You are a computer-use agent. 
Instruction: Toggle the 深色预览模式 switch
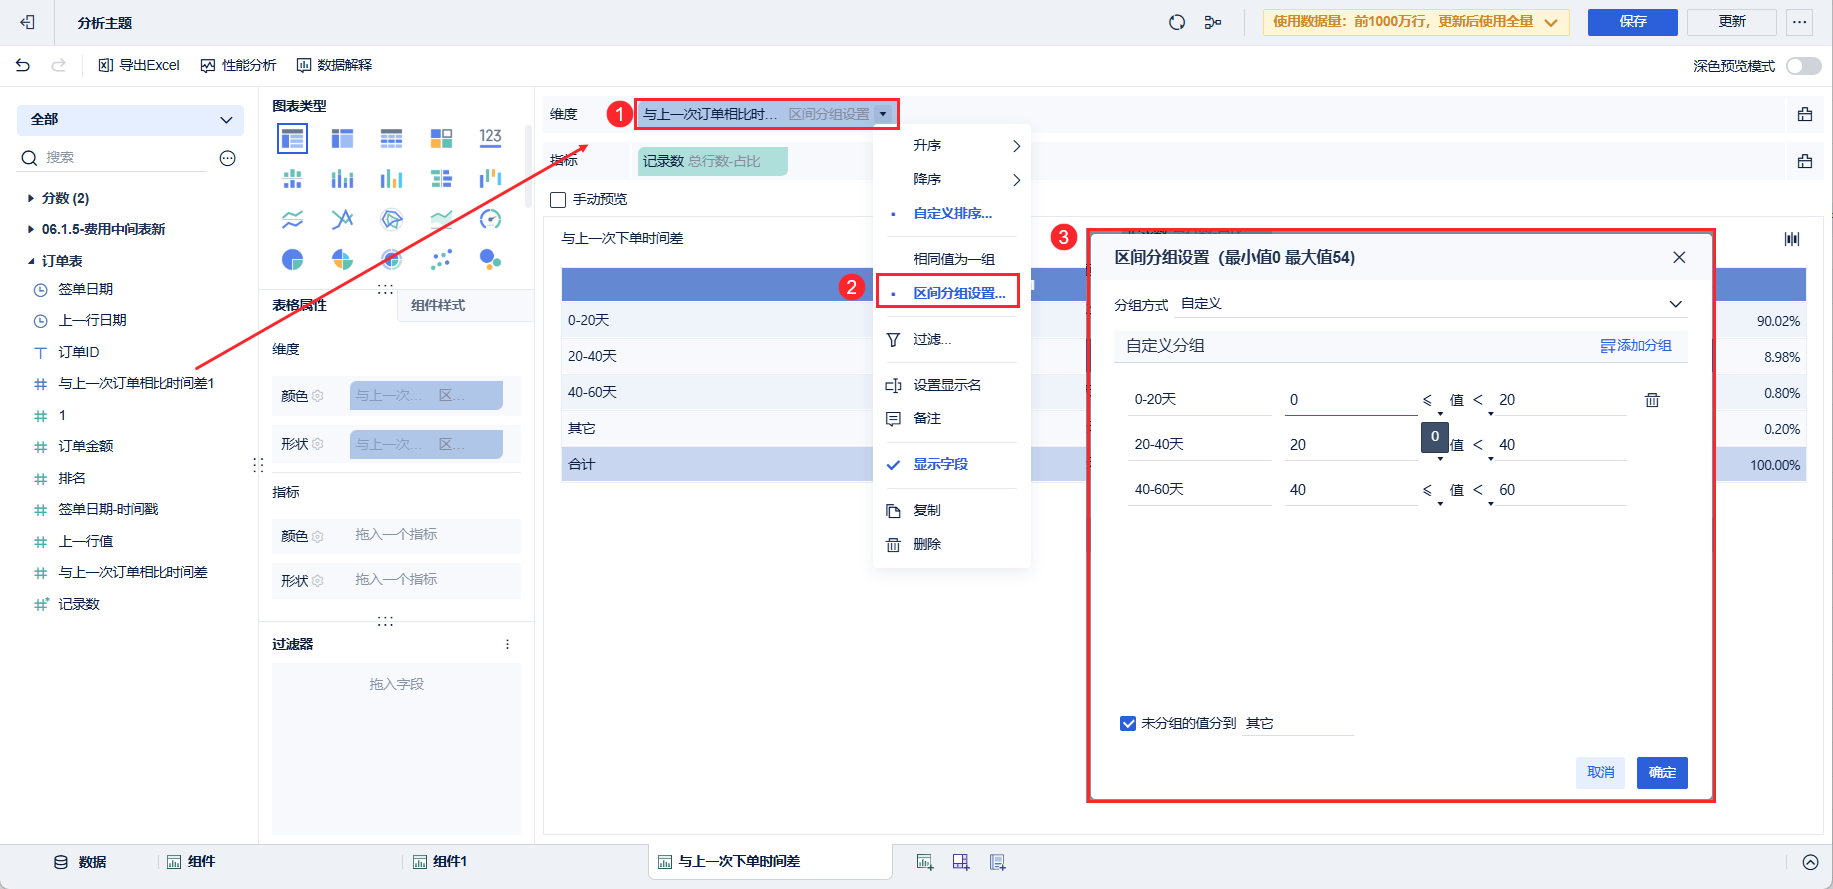pos(1804,66)
